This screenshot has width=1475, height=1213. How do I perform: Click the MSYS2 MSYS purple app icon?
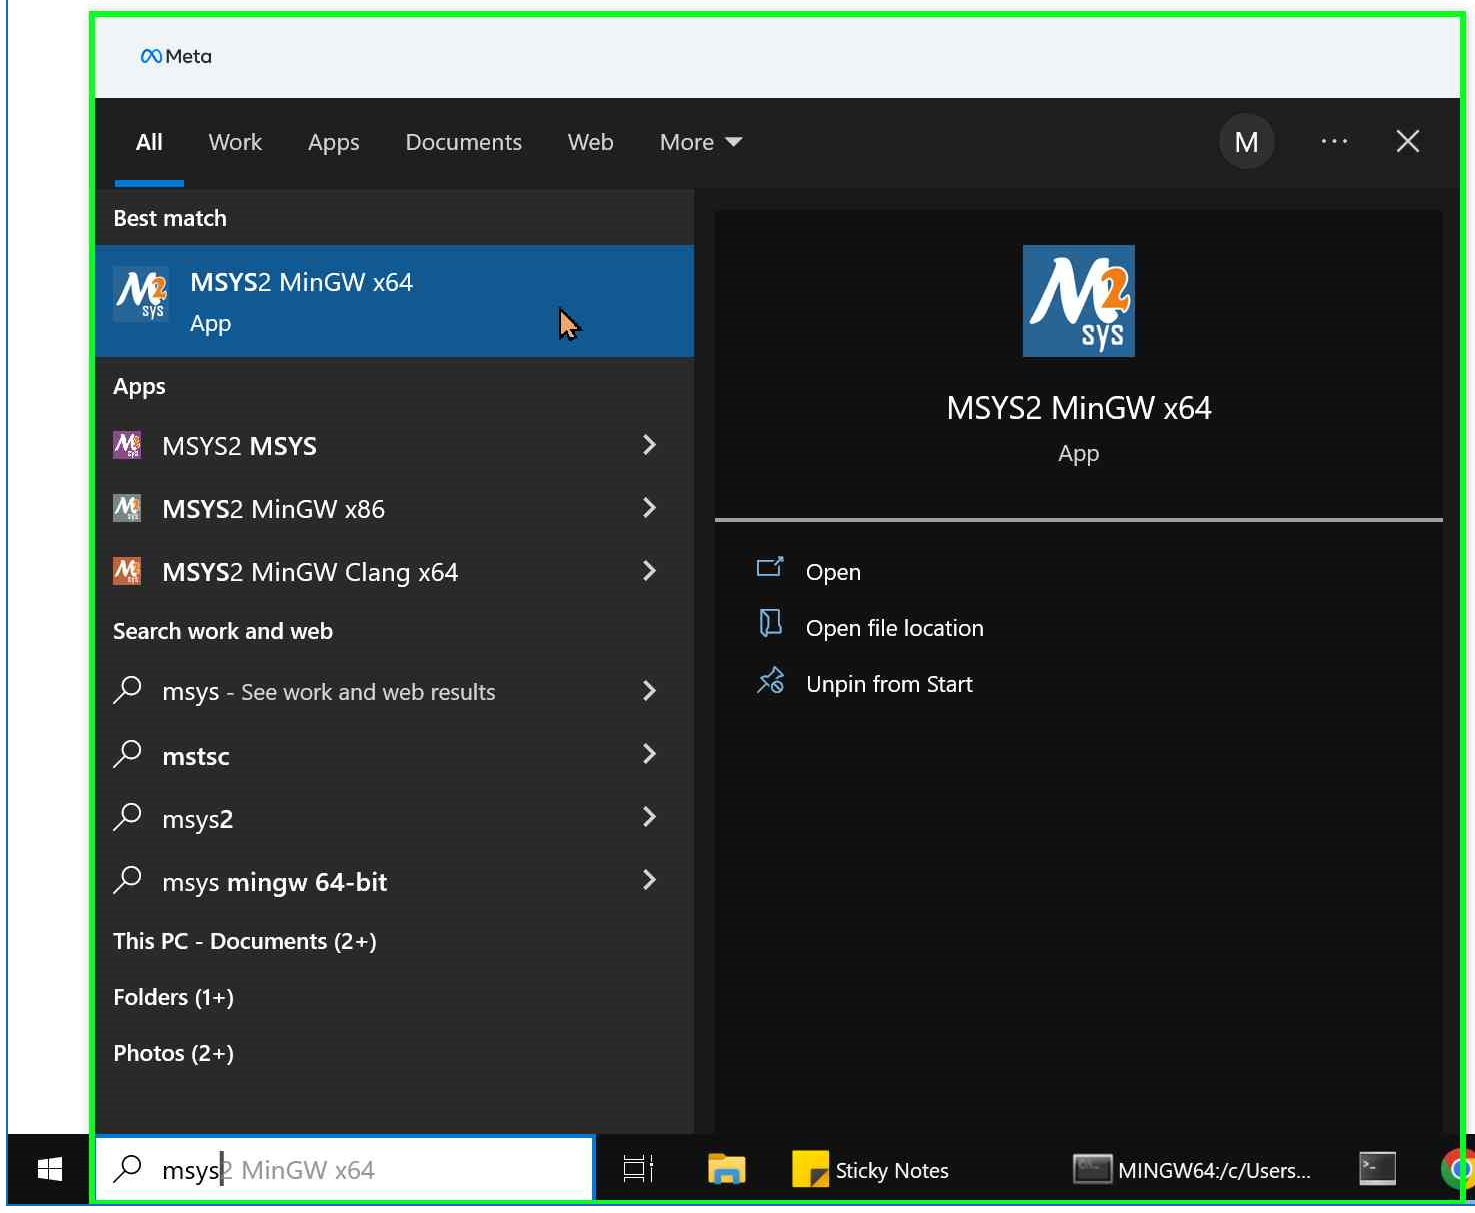coord(127,445)
